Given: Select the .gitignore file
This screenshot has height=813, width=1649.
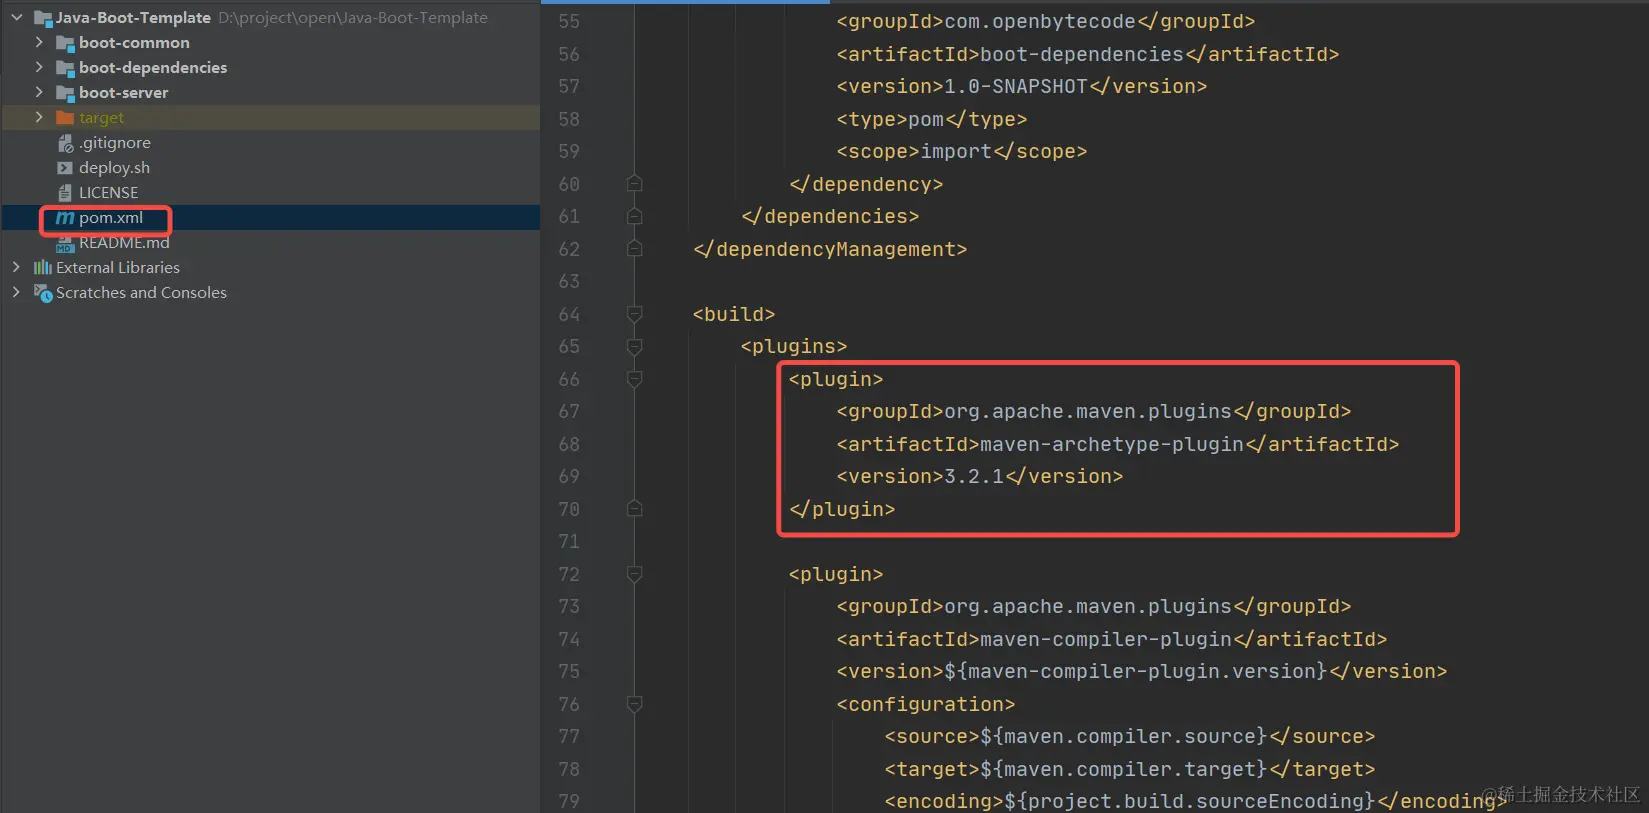Looking at the screenshot, I should pyautogui.click(x=115, y=143).
